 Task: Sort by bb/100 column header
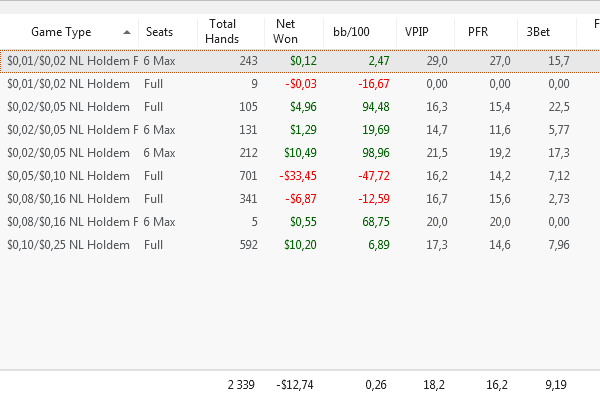pos(360,32)
